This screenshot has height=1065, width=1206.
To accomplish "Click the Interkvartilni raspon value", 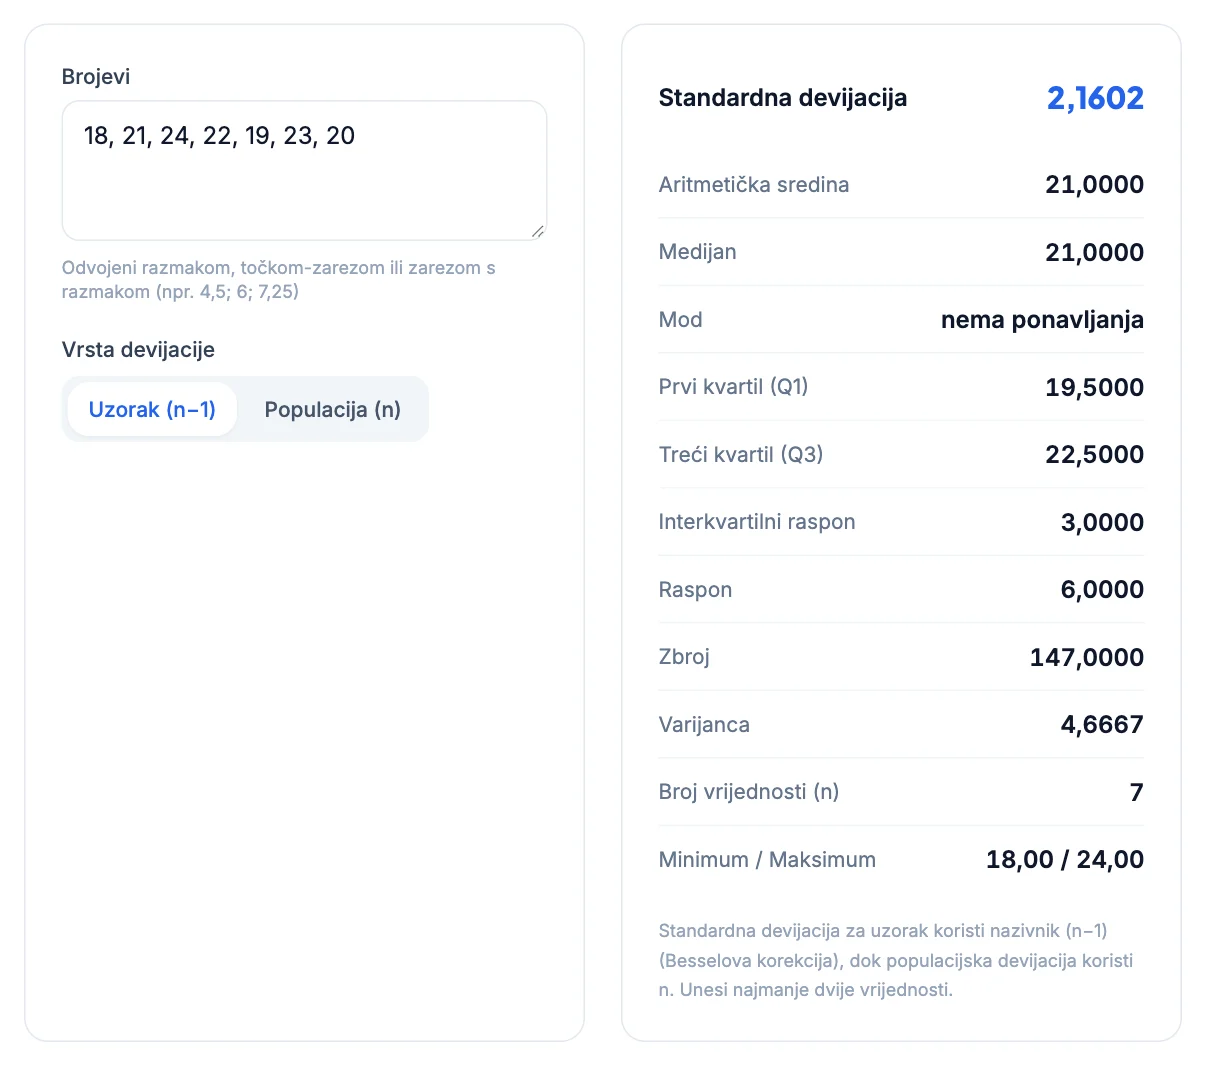I will [x=1102, y=522].
